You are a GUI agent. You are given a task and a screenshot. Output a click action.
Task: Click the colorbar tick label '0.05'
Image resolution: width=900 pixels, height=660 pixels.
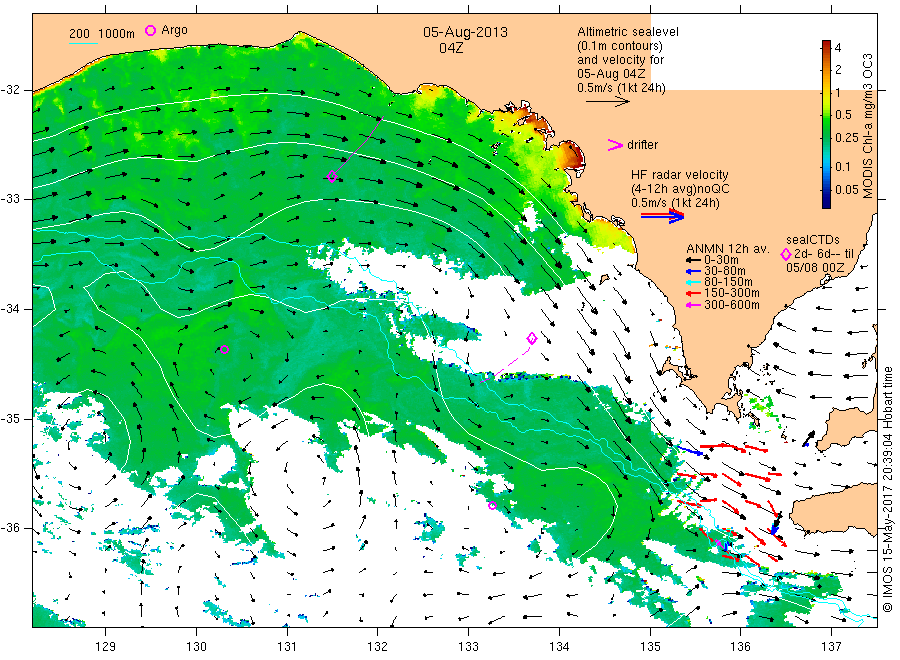point(847,190)
